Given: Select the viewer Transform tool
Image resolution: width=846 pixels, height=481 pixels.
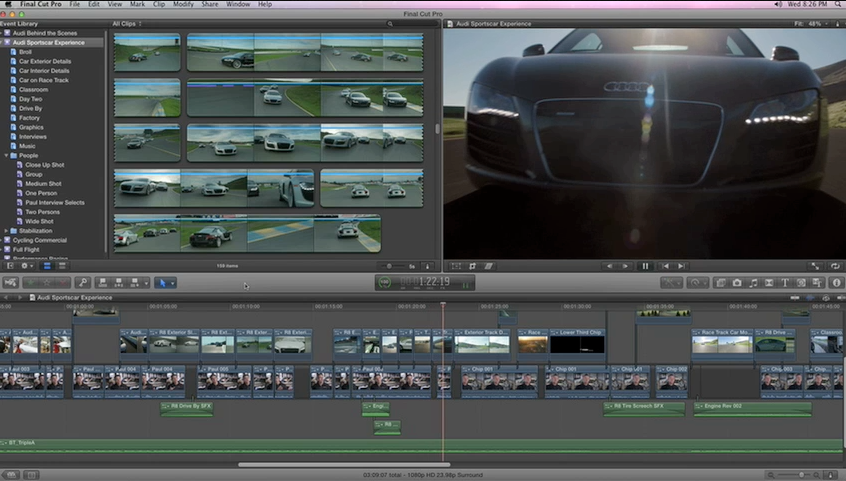Looking at the screenshot, I should coord(456,266).
